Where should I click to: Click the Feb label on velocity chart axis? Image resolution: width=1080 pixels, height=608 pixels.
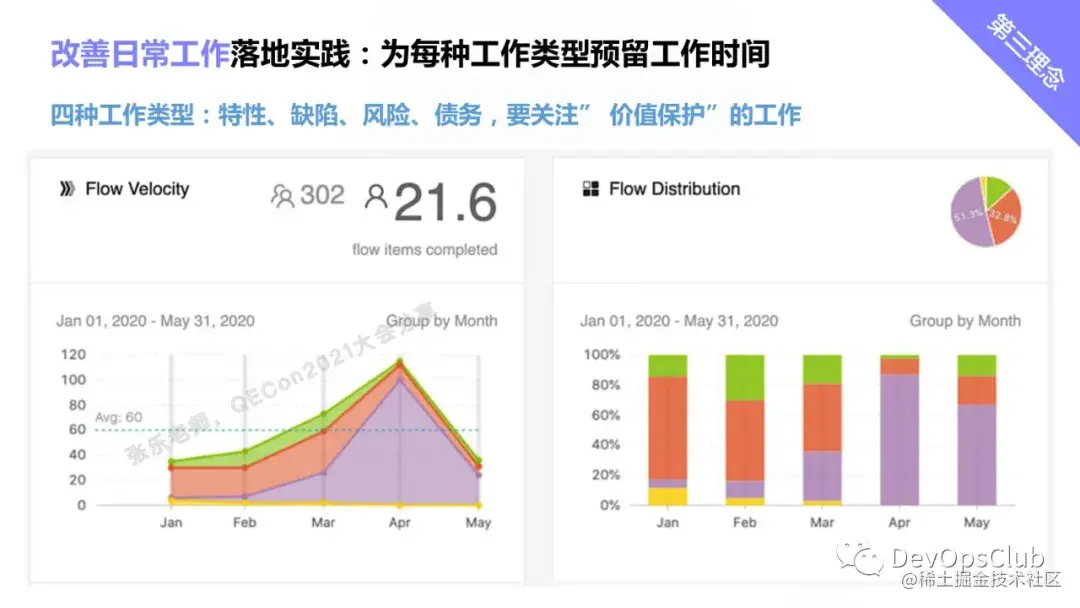coord(245,523)
